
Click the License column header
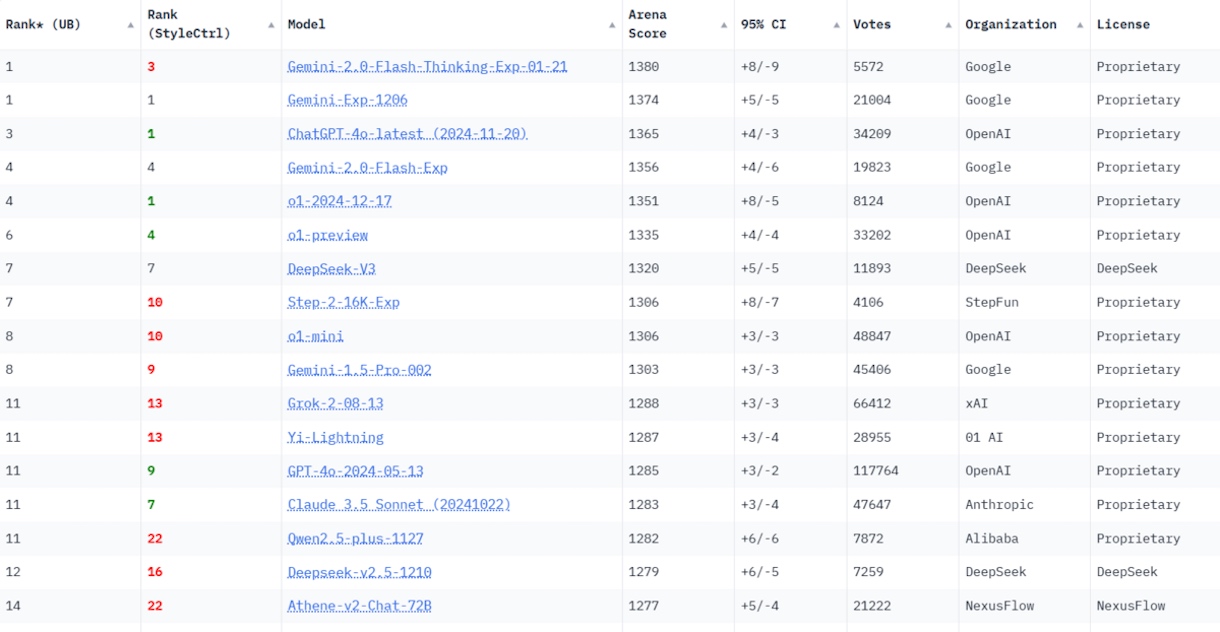1123,25
